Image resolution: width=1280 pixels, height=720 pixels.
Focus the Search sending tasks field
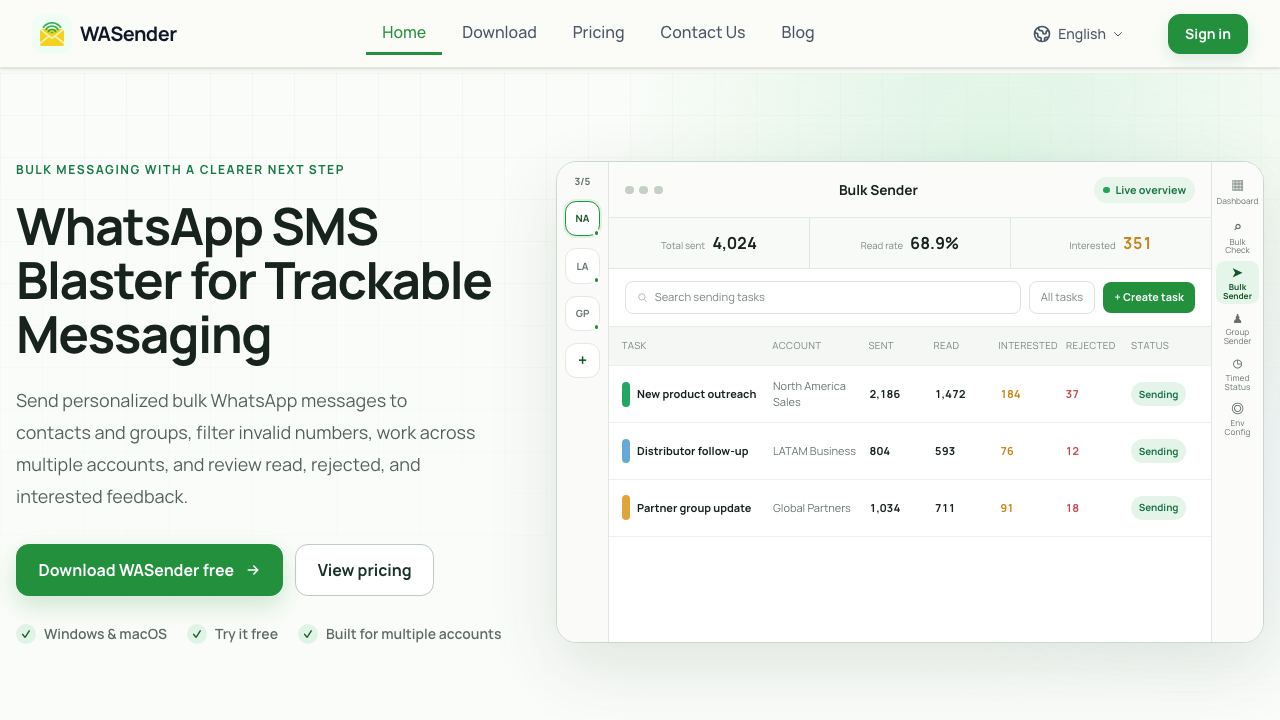coord(822,297)
